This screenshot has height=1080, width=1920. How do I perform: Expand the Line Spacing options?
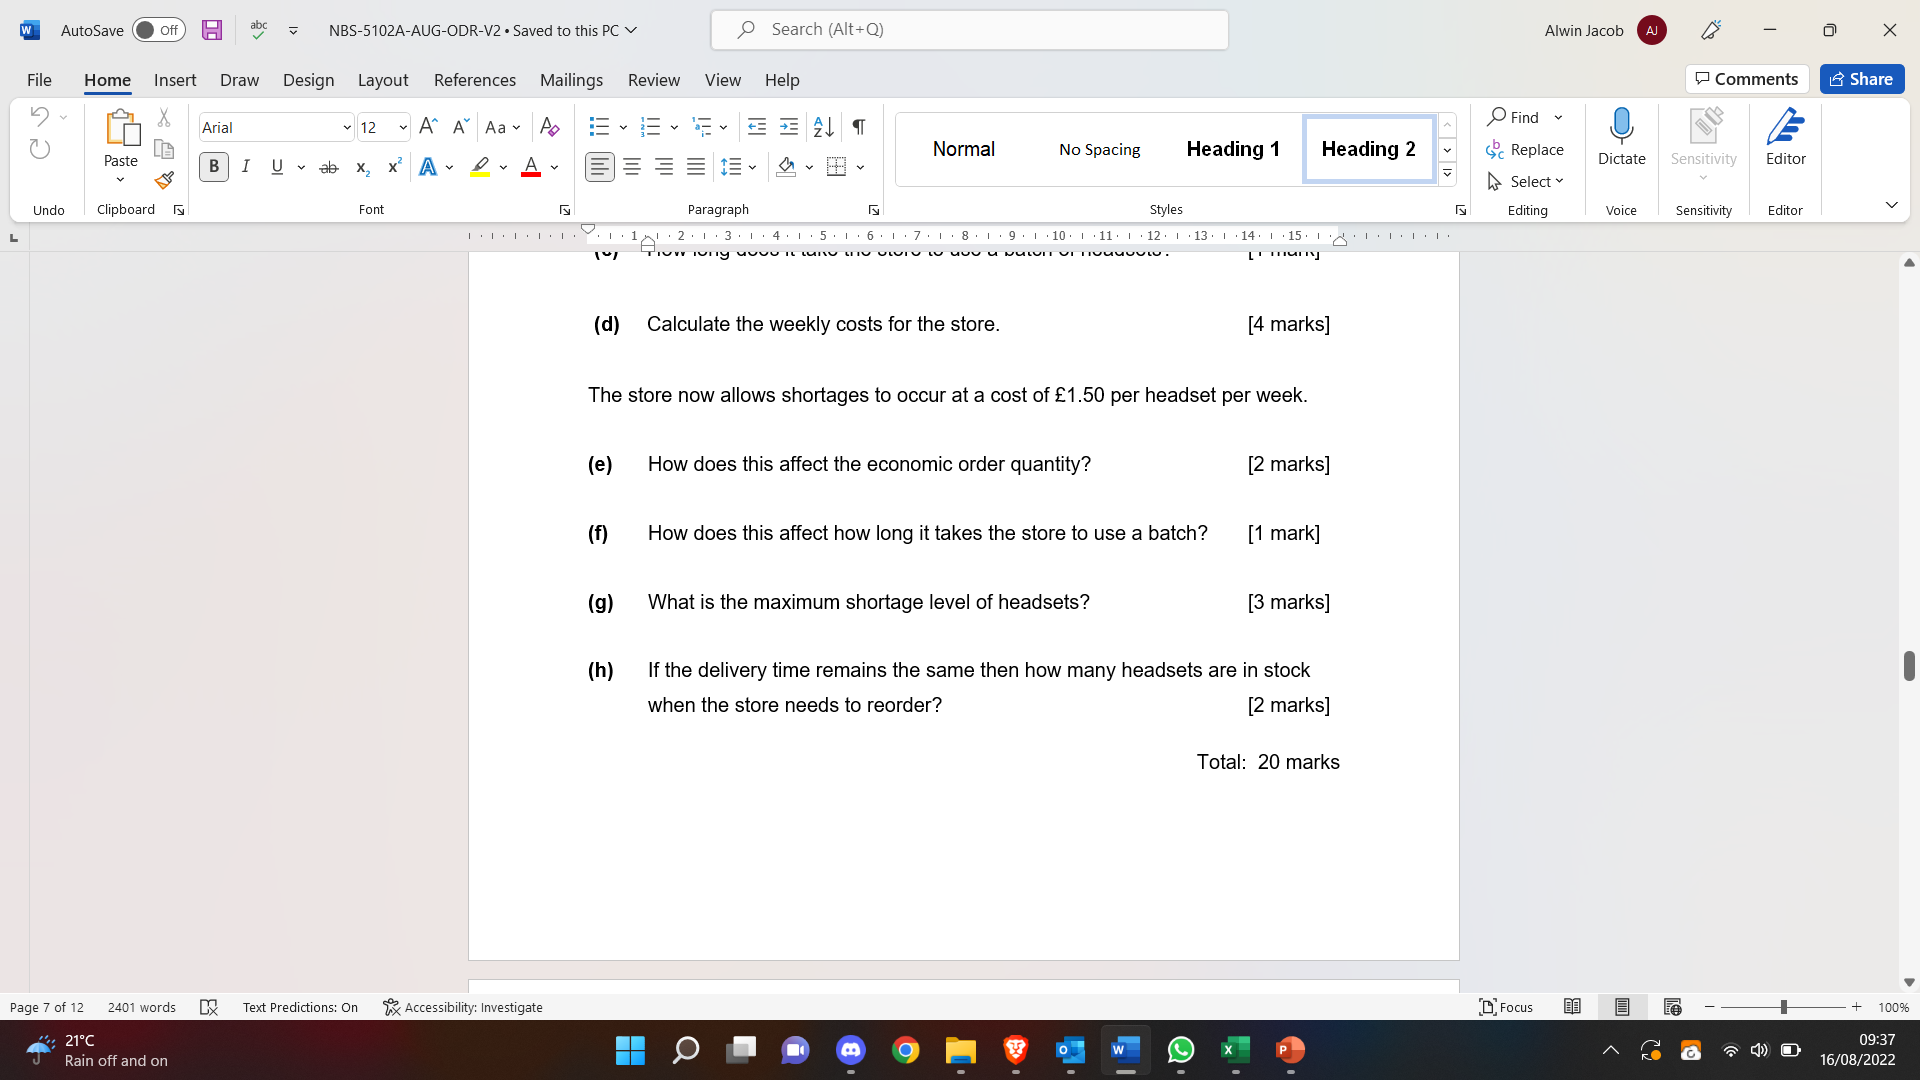(x=751, y=167)
